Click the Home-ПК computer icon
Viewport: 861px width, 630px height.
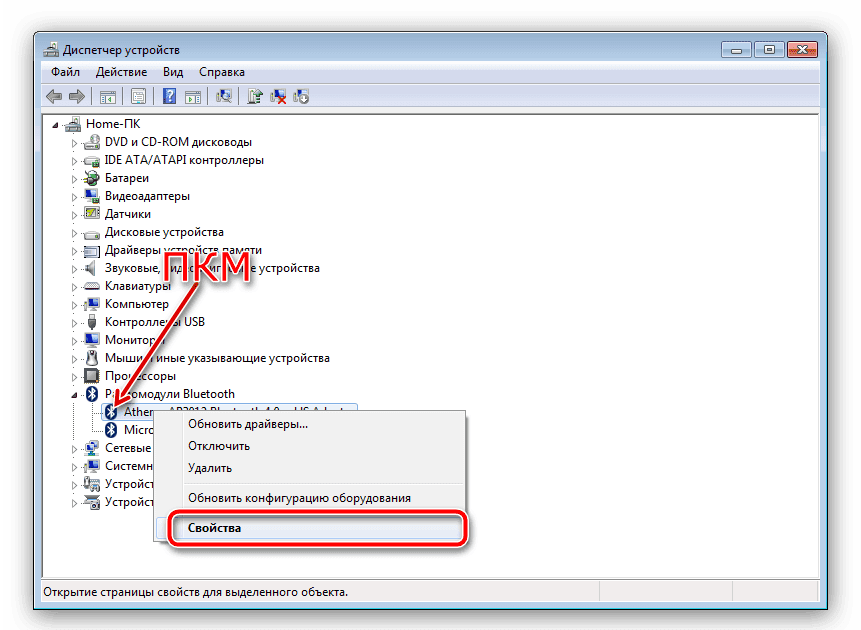(x=72, y=124)
